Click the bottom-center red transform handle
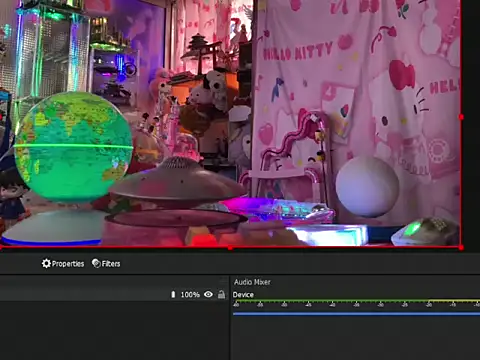The image size is (480, 360). point(230,248)
